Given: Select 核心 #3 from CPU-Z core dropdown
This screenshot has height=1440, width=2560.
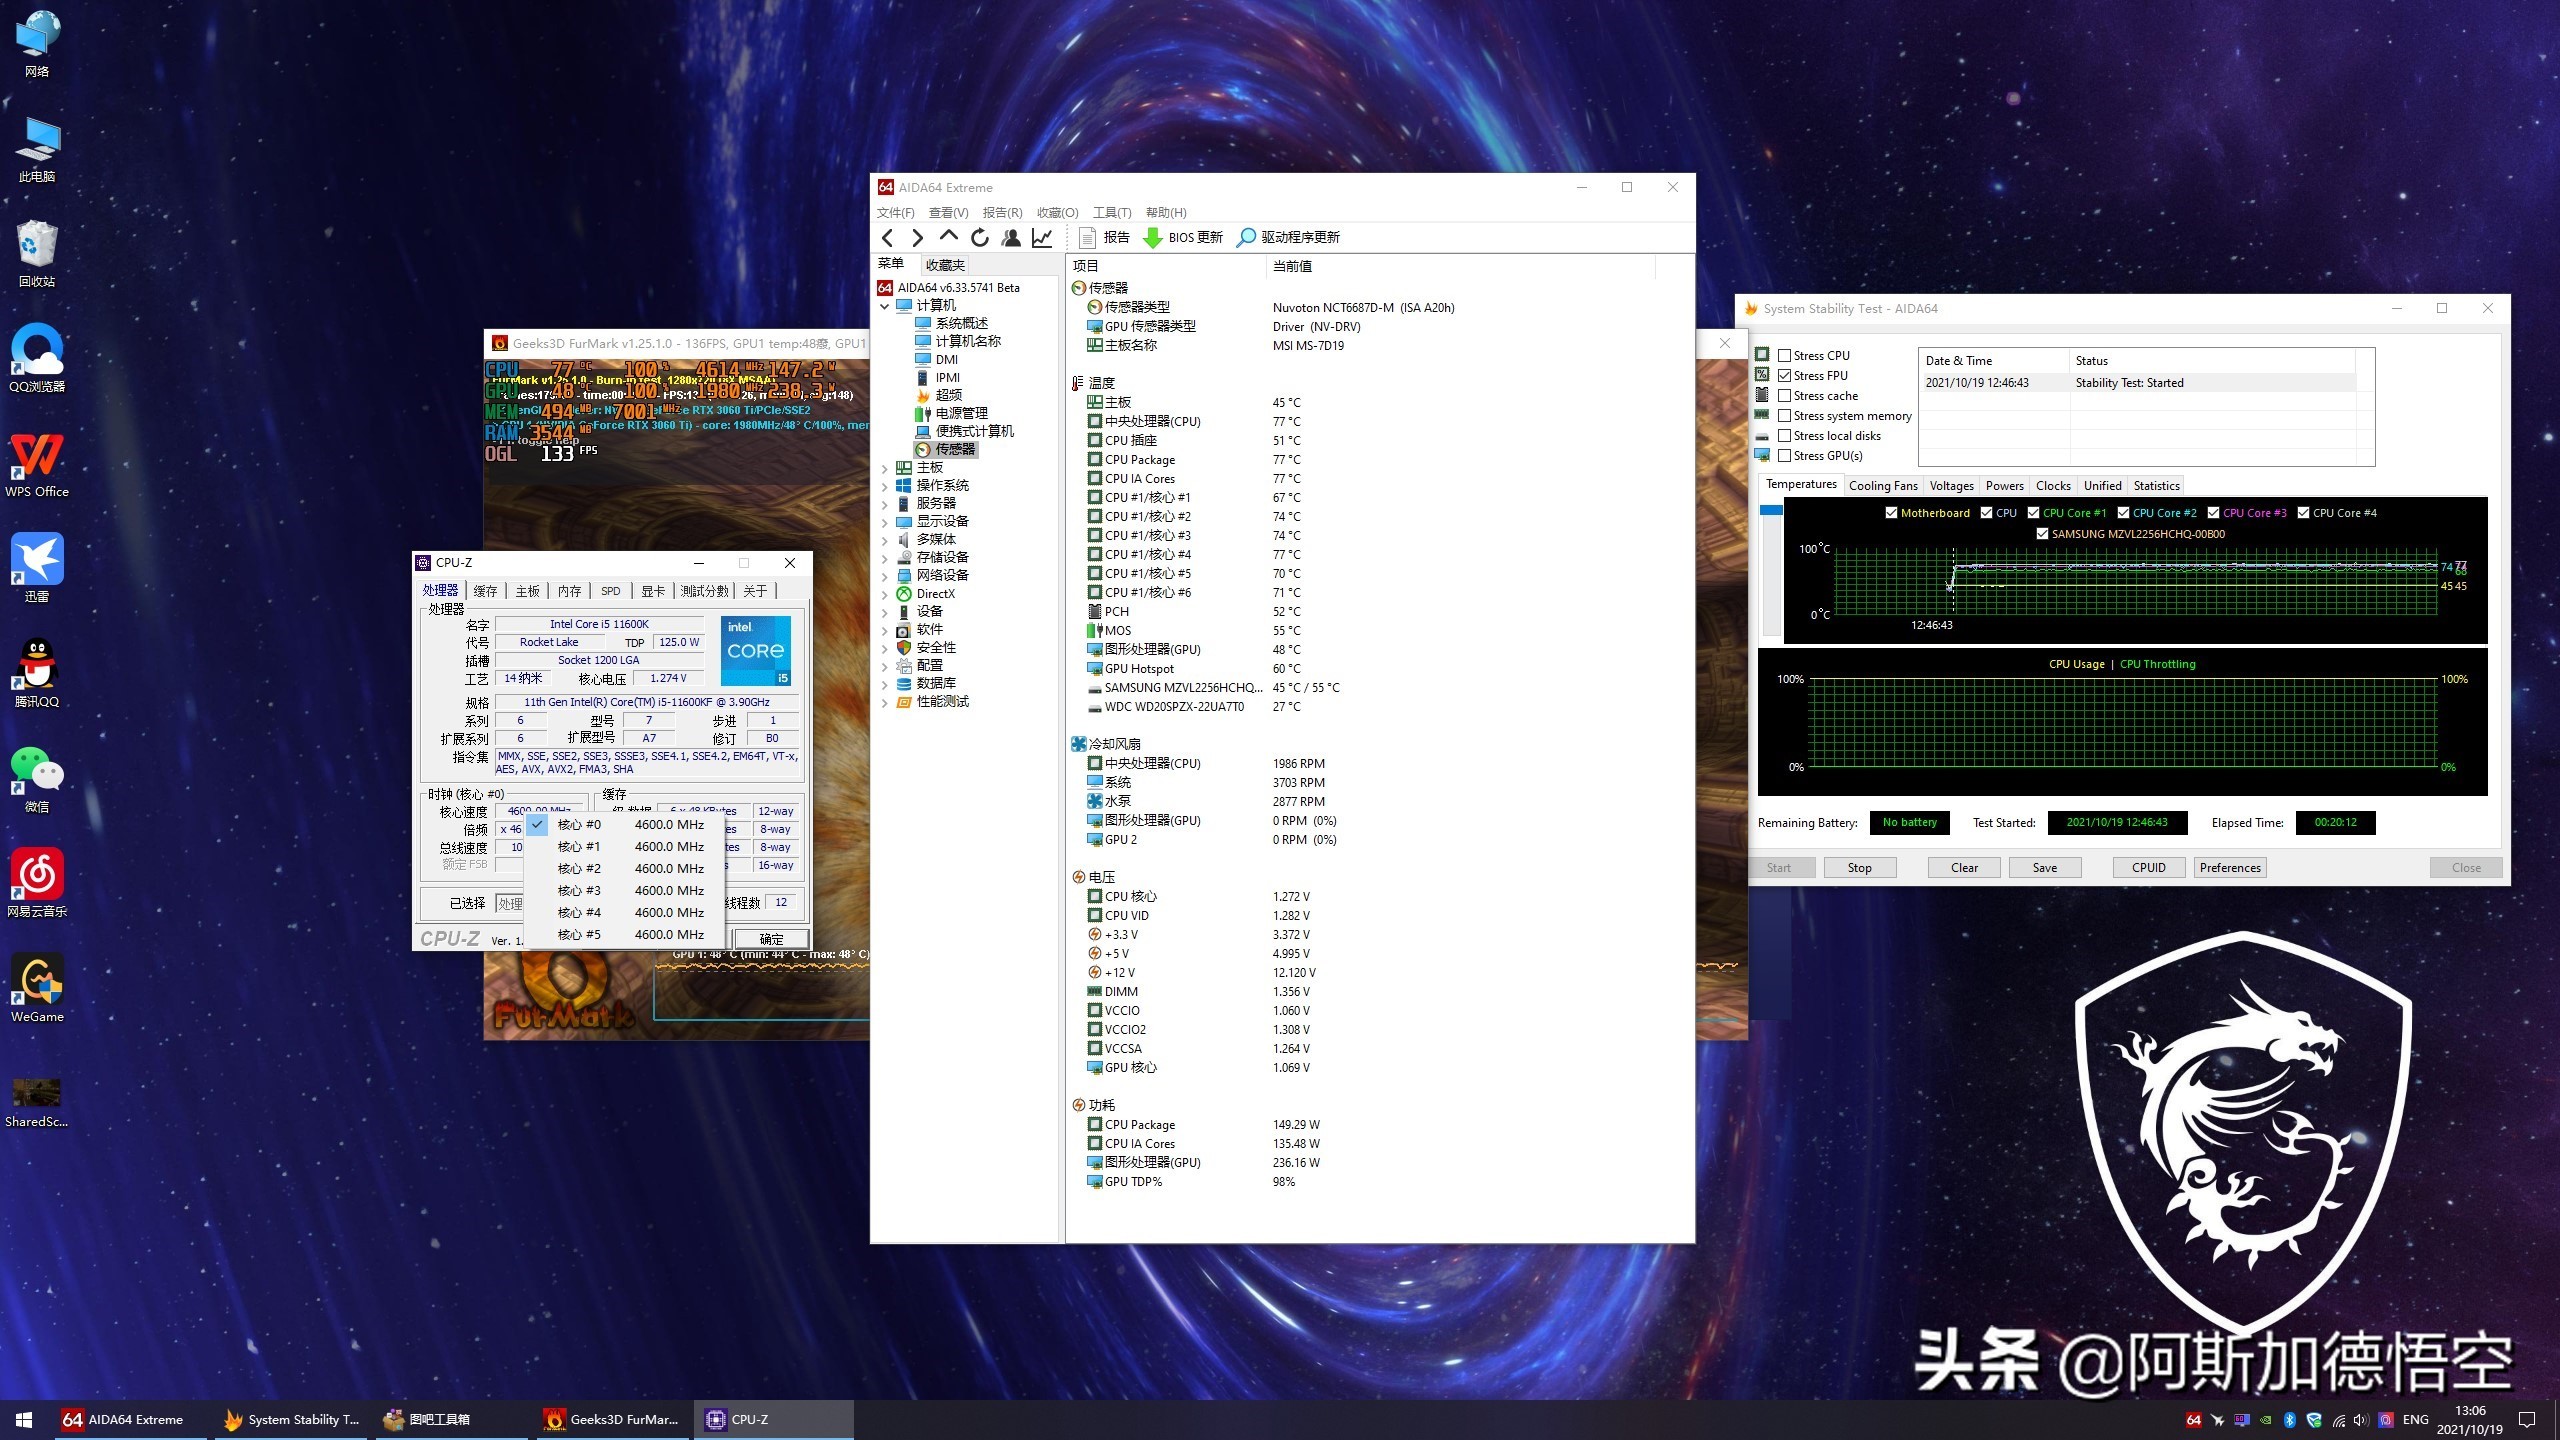Looking at the screenshot, I should click(578, 890).
